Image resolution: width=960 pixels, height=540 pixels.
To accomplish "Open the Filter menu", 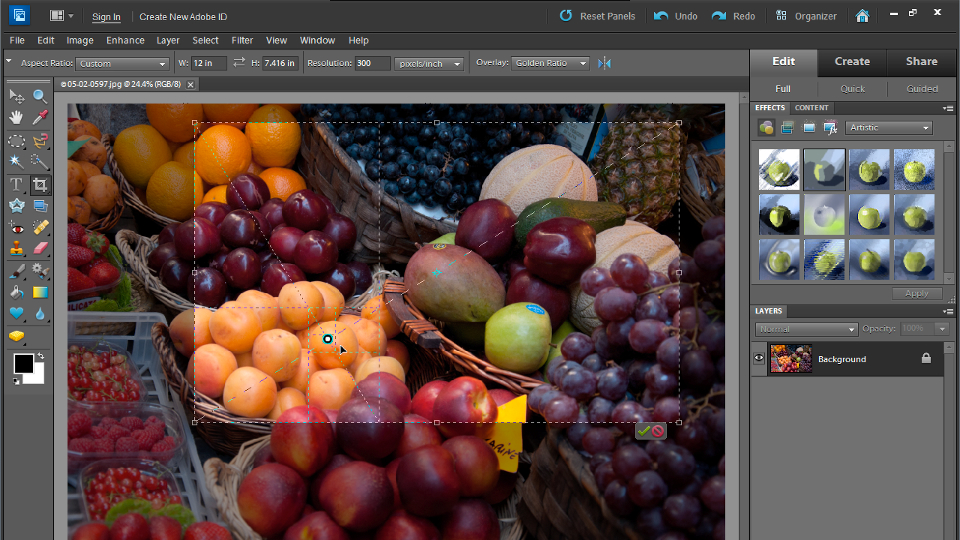I will (242, 40).
